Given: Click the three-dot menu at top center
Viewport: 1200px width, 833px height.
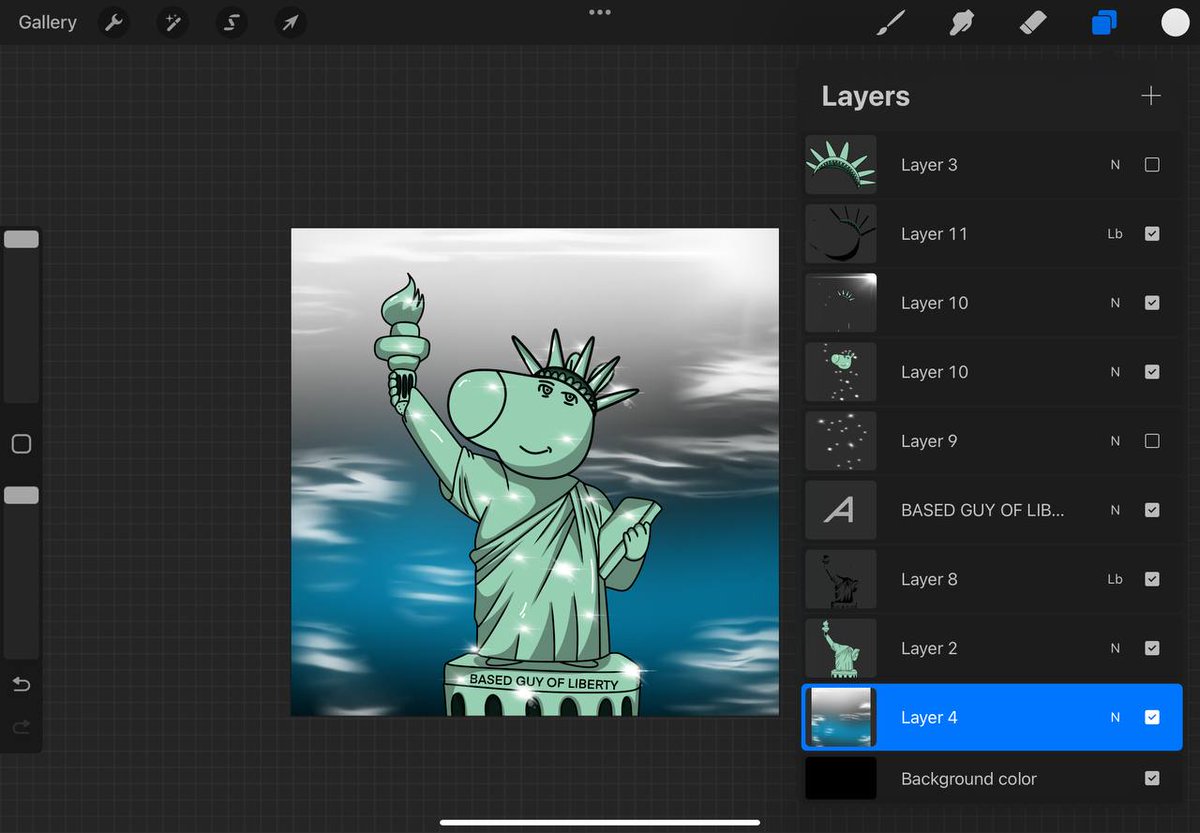Looking at the screenshot, I should tap(600, 12).
